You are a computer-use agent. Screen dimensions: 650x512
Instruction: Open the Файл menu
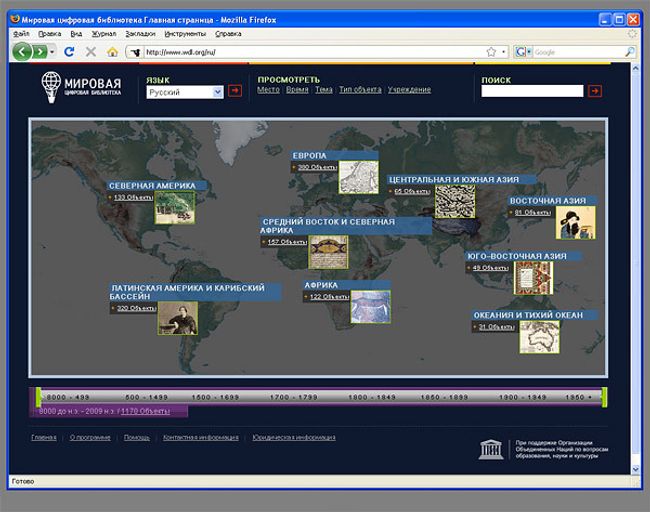[21, 34]
